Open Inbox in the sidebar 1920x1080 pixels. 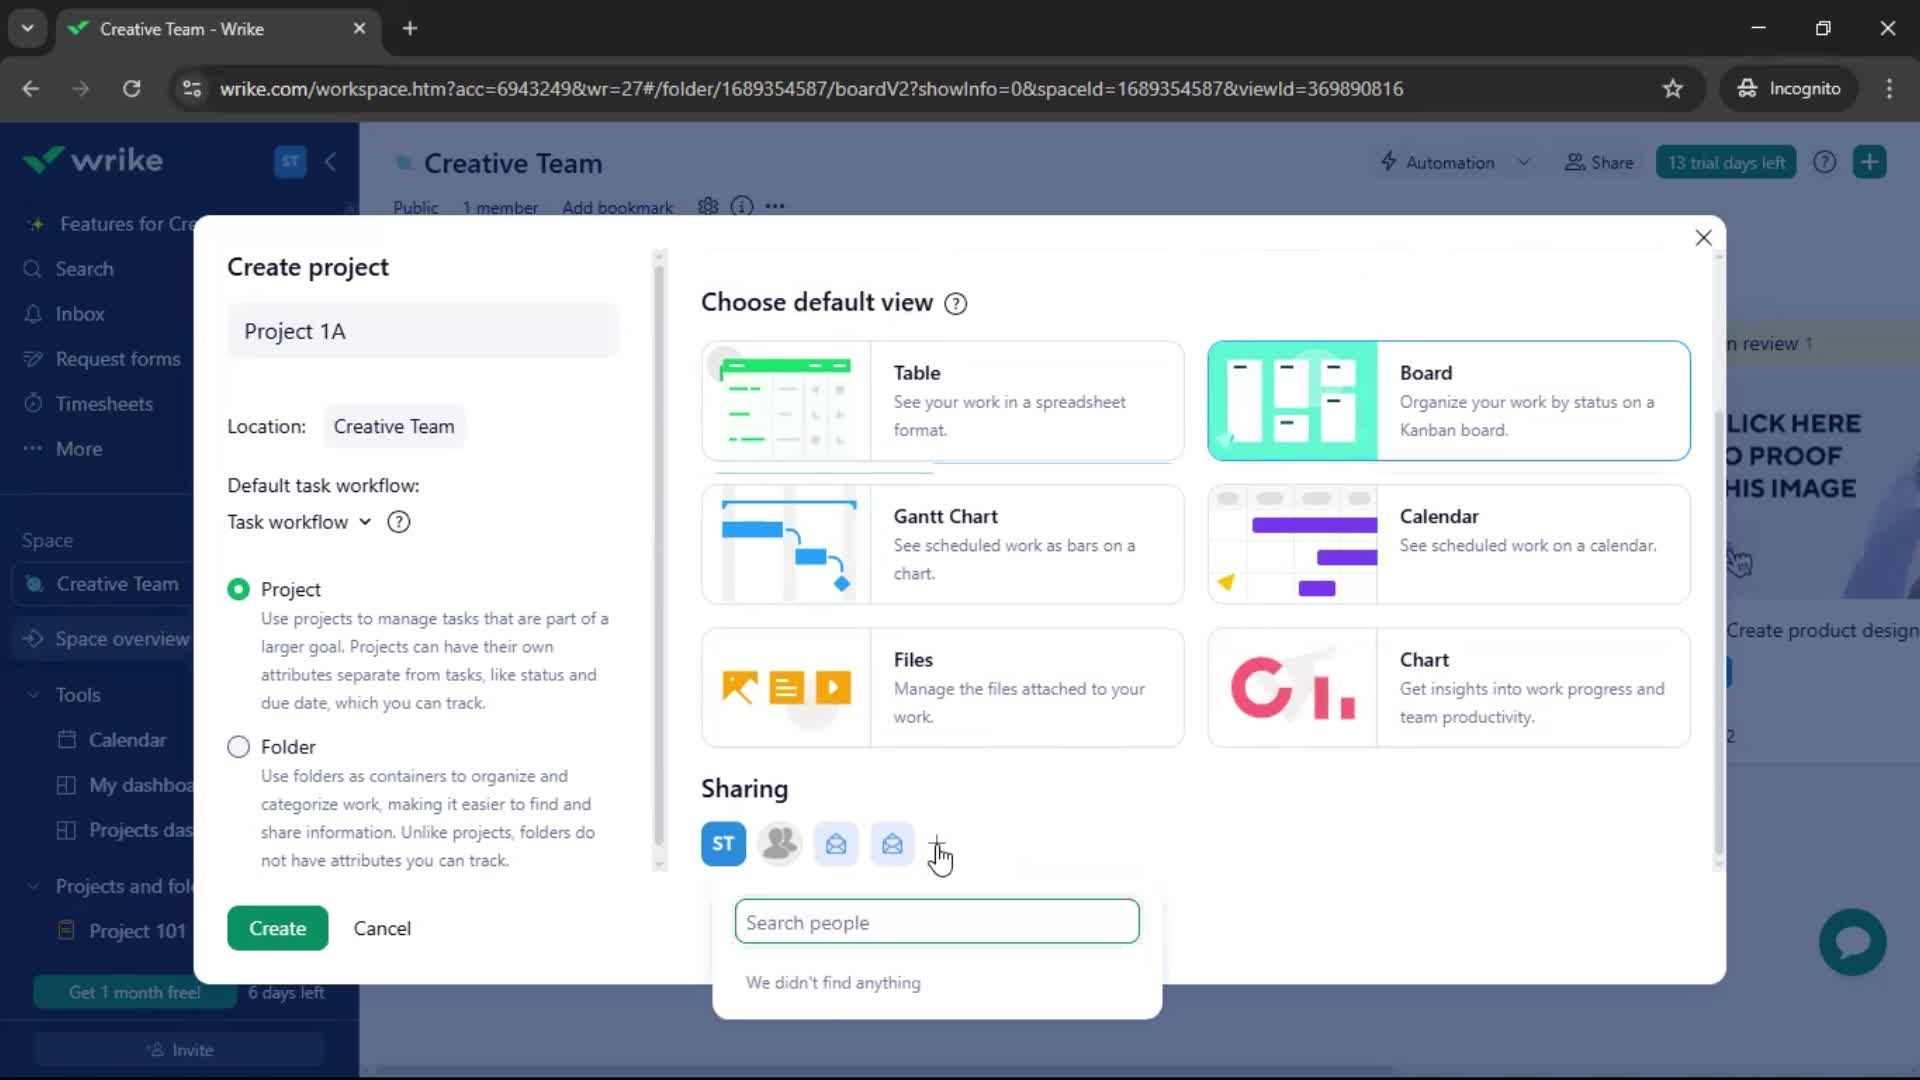tap(80, 314)
